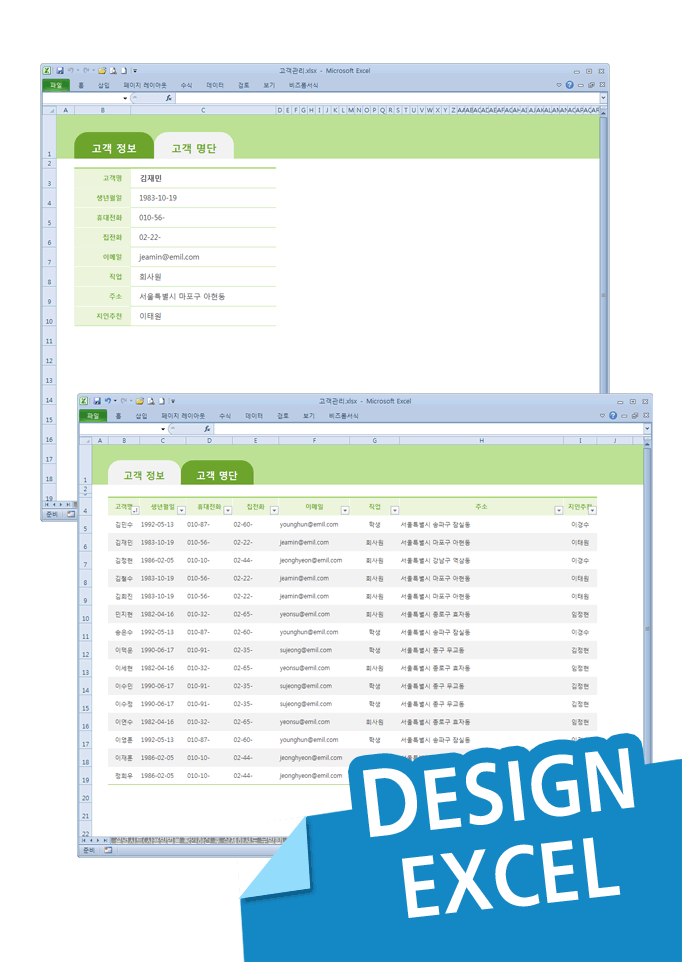682x962 pixels.
Task: Click the Save icon in the front window
Action: [x=97, y=401]
